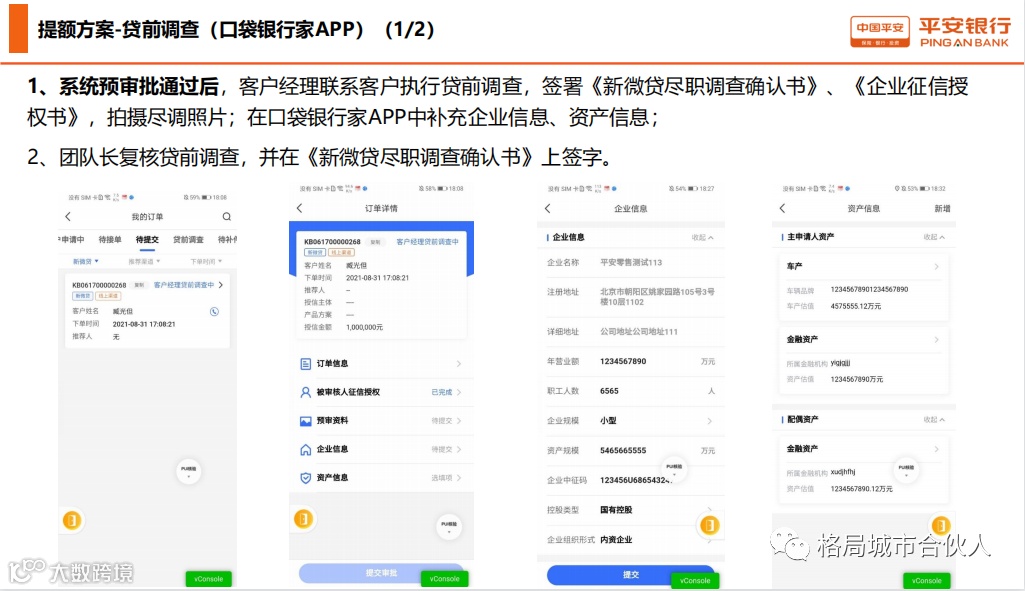1025x591 pixels.
Task: Open vConsole on the 资产信息 screen
Action: pyautogui.click(x=926, y=581)
